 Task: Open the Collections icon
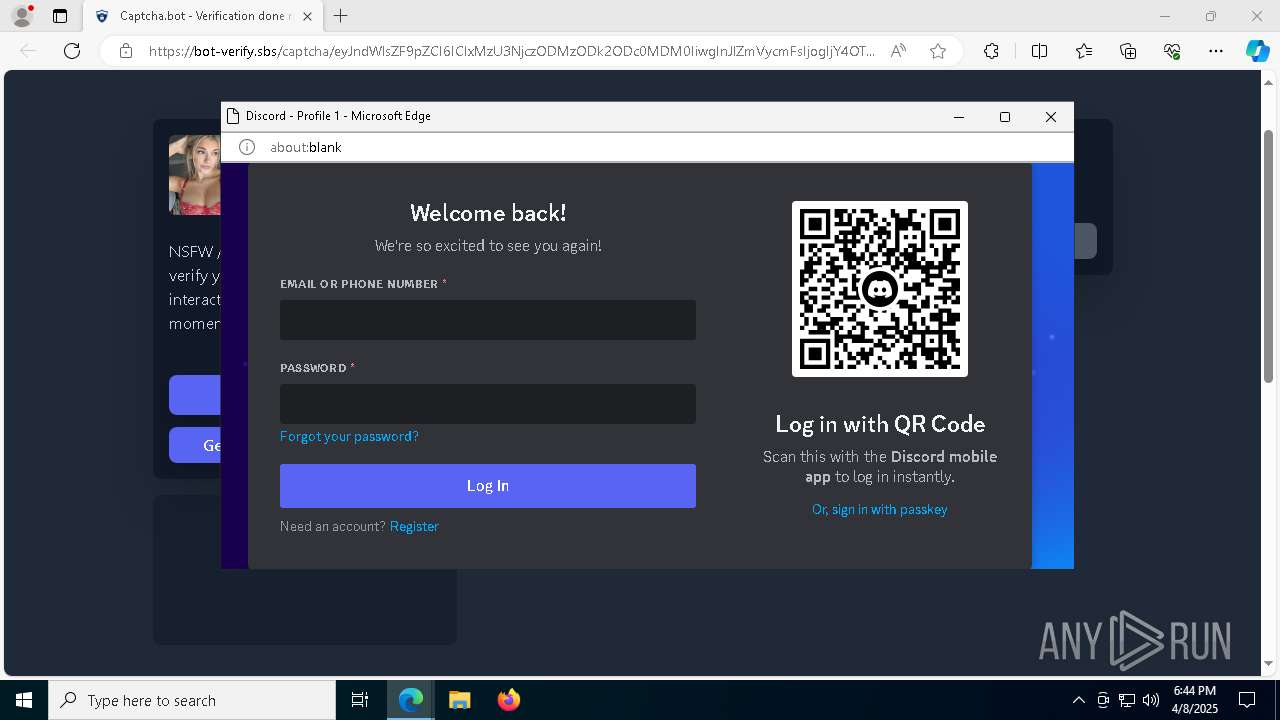pyautogui.click(x=1128, y=51)
